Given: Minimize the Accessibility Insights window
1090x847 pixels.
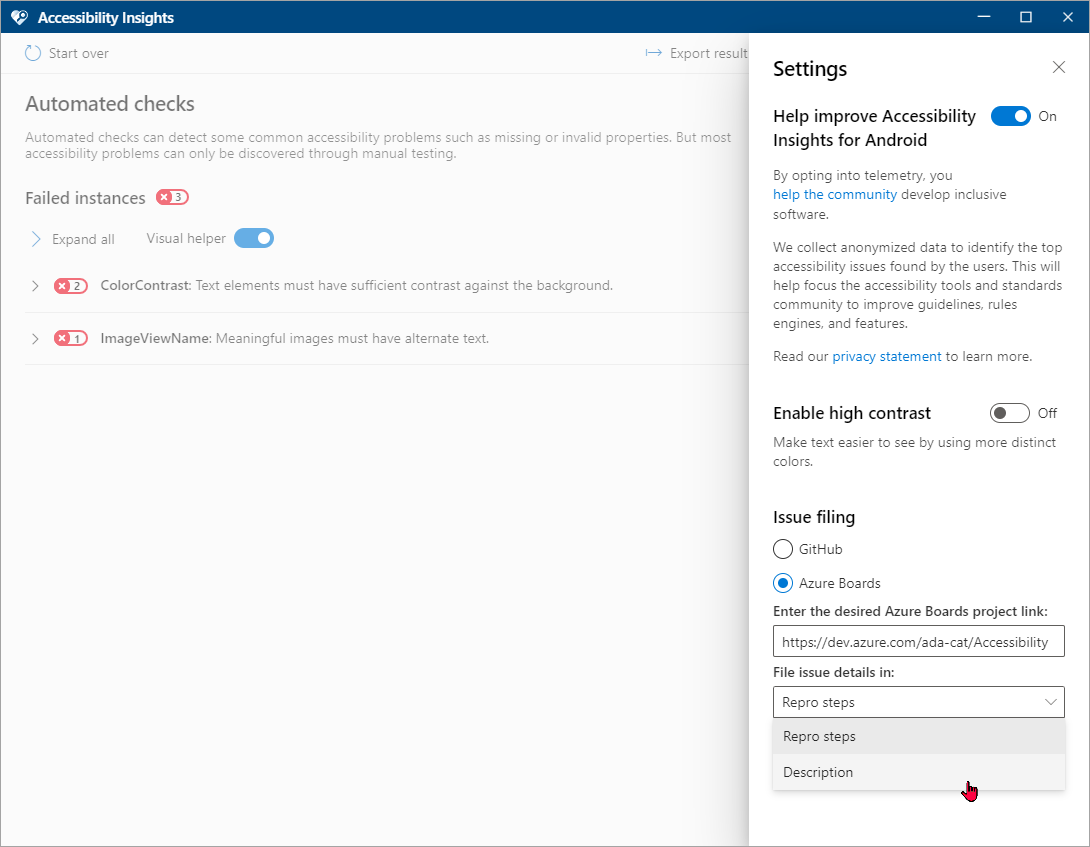Looking at the screenshot, I should (x=983, y=17).
